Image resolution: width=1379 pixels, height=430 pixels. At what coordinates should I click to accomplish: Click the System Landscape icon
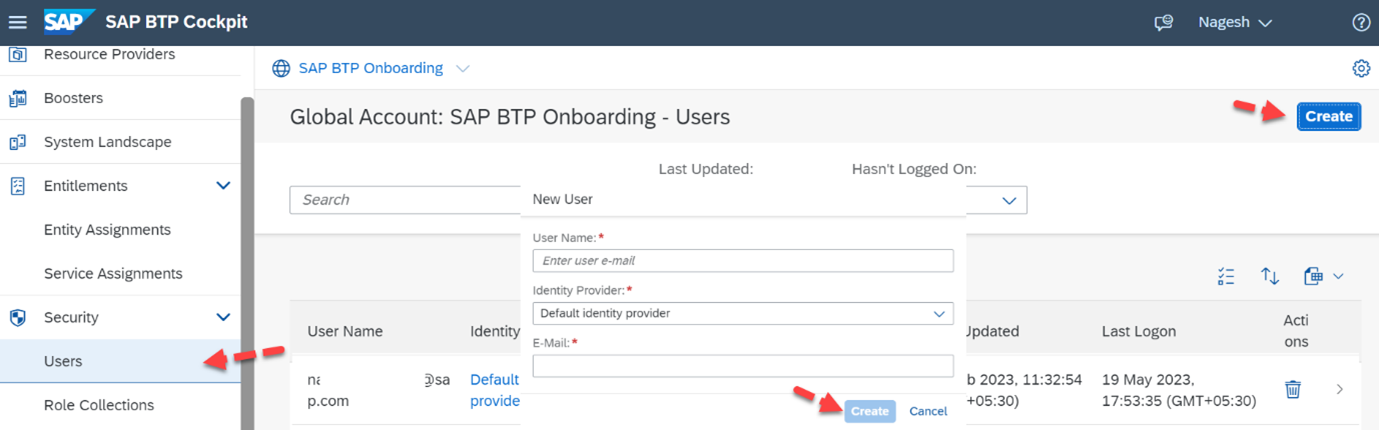(17, 142)
